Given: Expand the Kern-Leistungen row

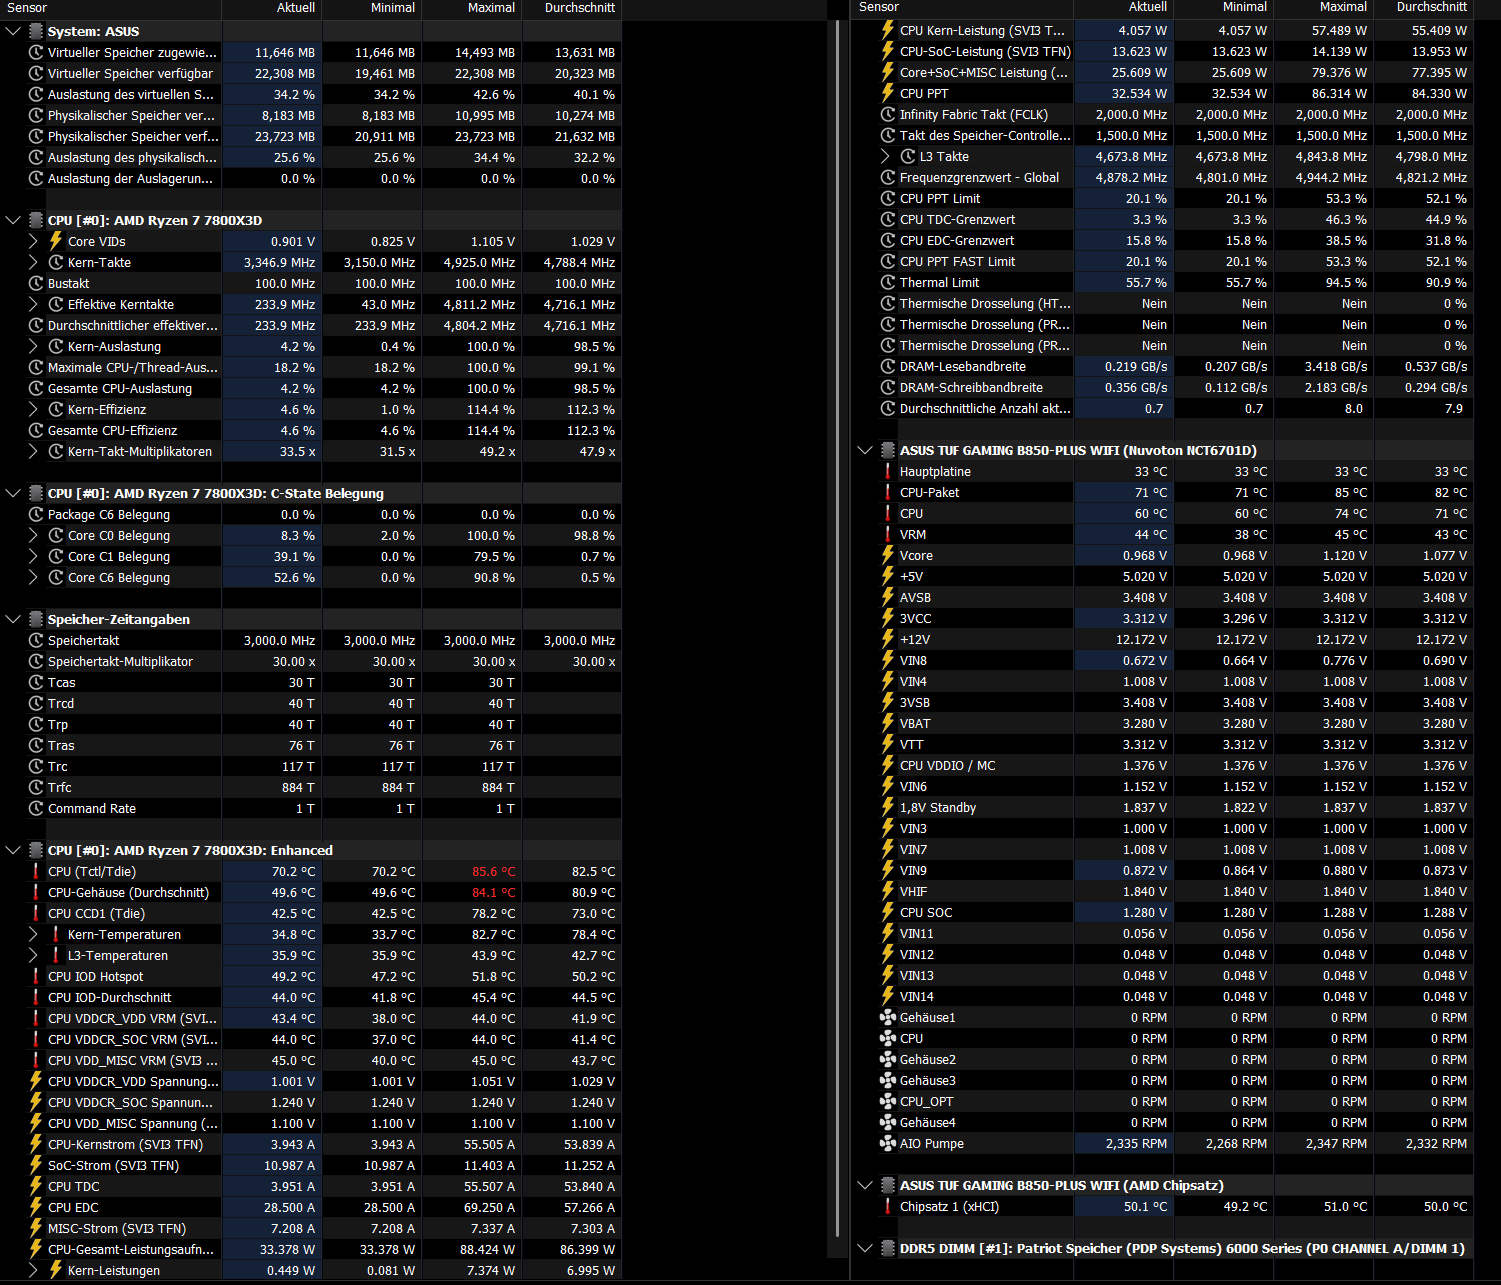Looking at the screenshot, I should tap(33, 1270).
